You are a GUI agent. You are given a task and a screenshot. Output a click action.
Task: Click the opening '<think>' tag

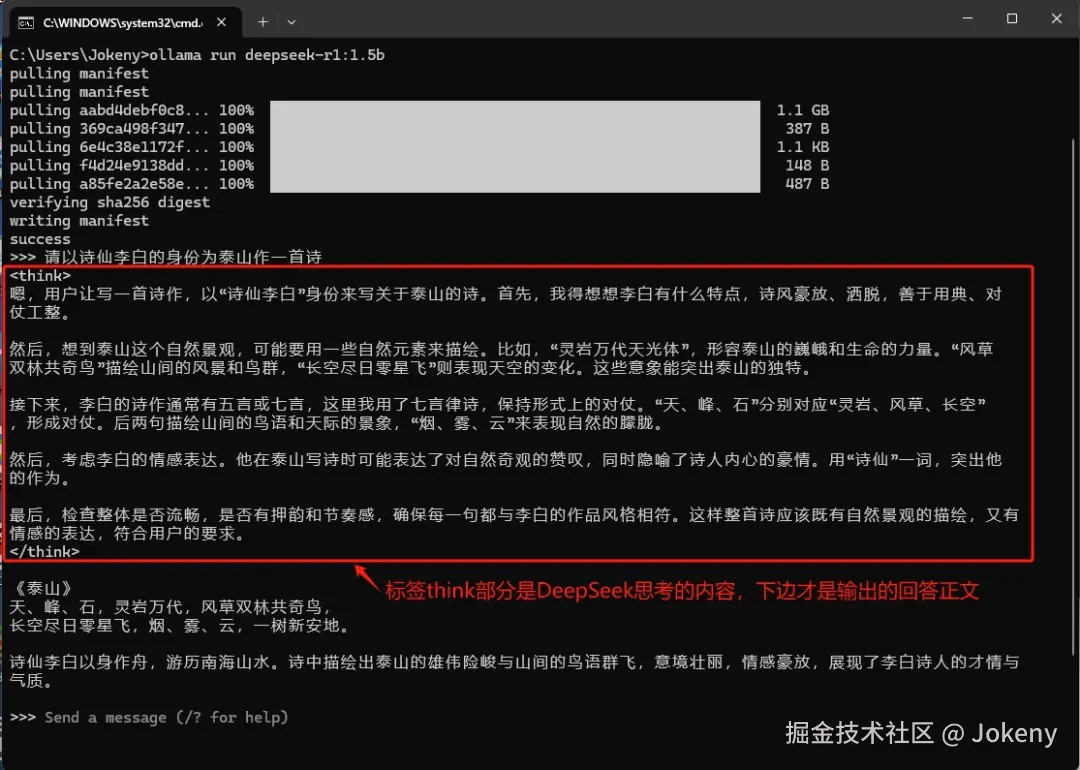coord(40,275)
